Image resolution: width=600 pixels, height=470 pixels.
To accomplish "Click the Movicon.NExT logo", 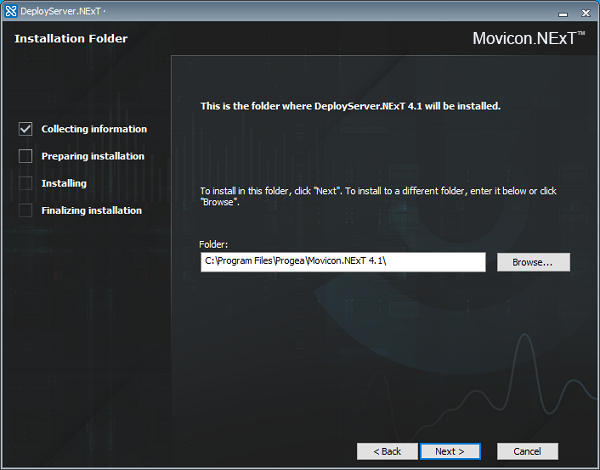I will (528, 38).
